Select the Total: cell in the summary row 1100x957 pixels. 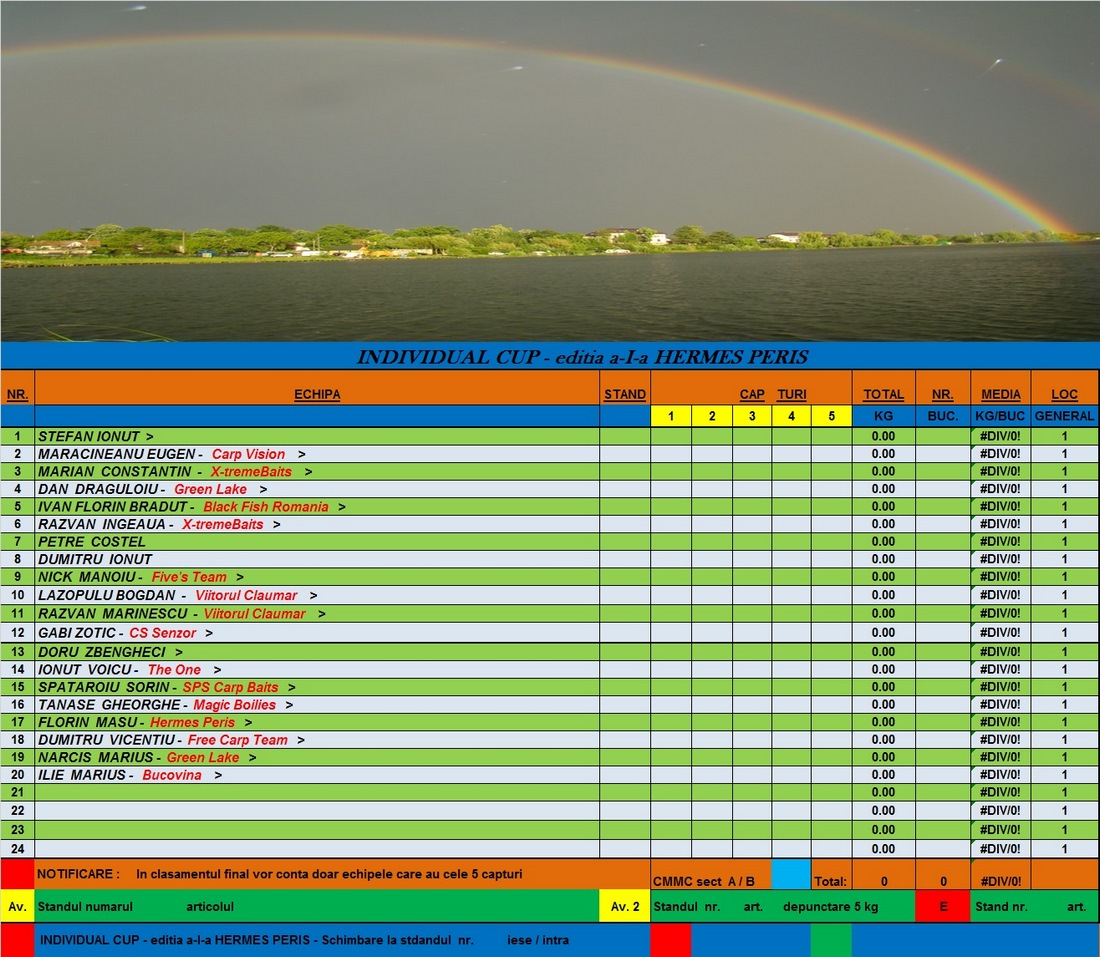point(832,881)
